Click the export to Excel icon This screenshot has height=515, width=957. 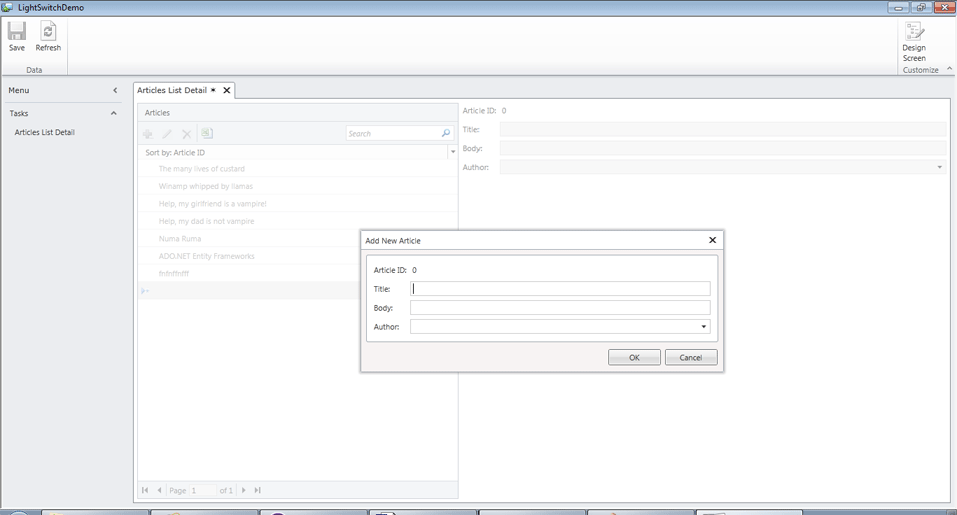tap(207, 133)
